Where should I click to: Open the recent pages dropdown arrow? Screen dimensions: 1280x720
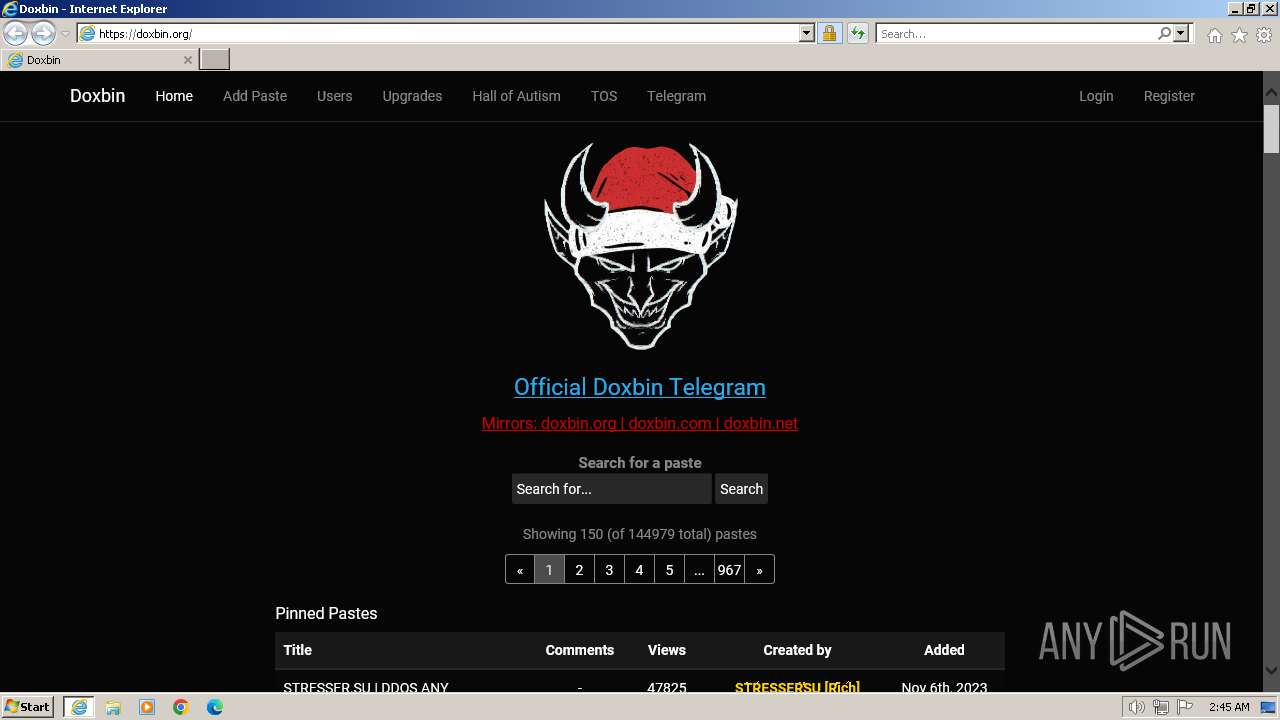[x=65, y=34]
